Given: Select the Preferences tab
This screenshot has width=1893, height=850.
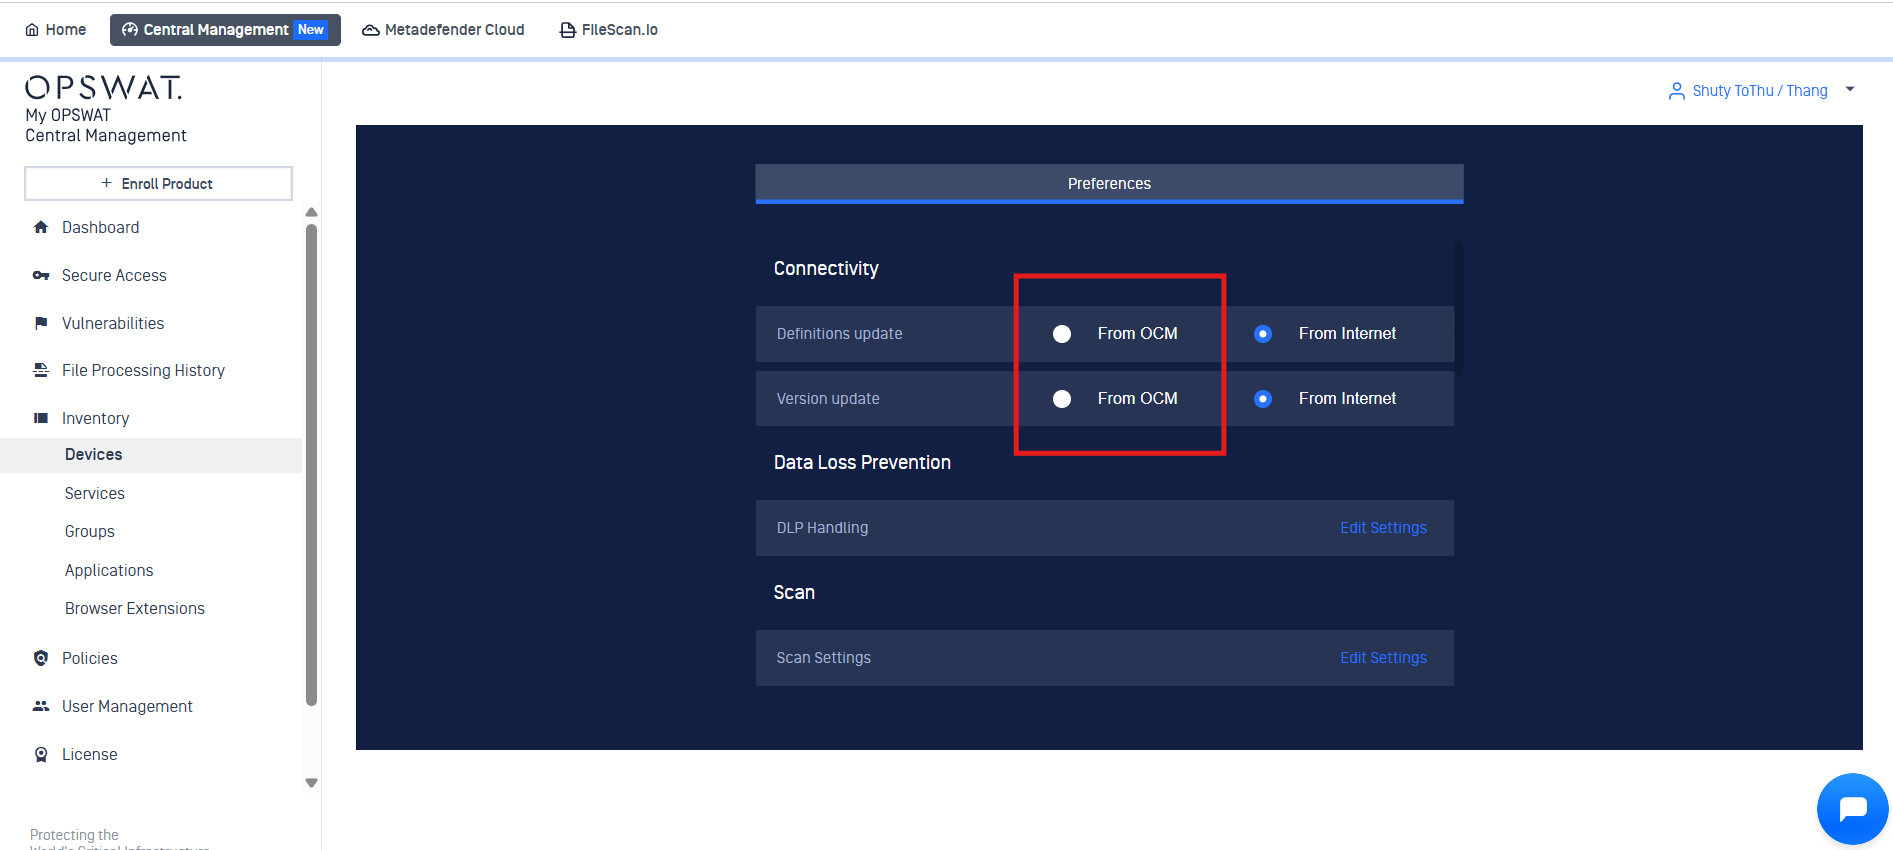Looking at the screenshot, I should pos(1109,184).
